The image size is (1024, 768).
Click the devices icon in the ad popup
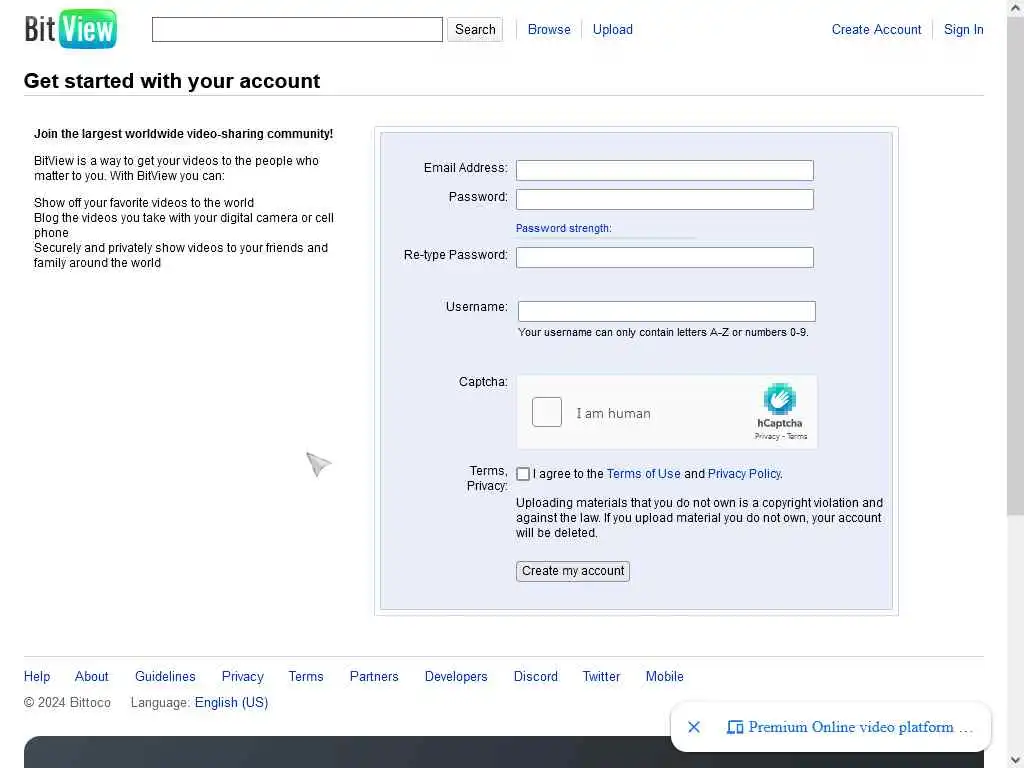click(x=735, y=727)
